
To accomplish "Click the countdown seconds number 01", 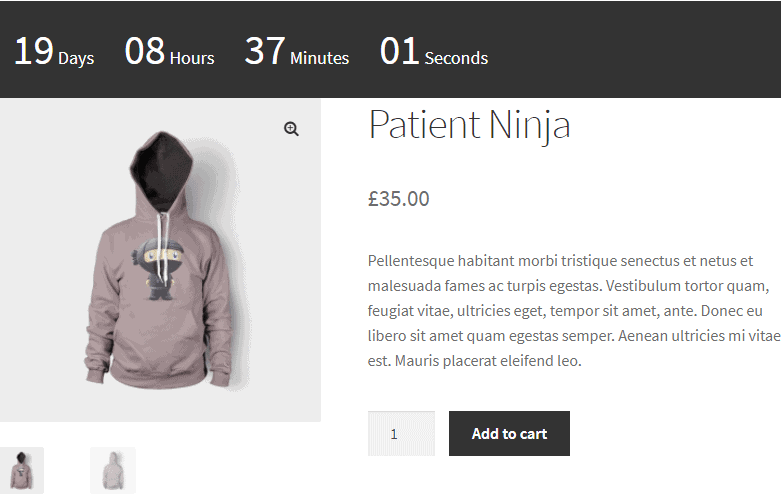I will pyautogui.click(x=399, y=50).
